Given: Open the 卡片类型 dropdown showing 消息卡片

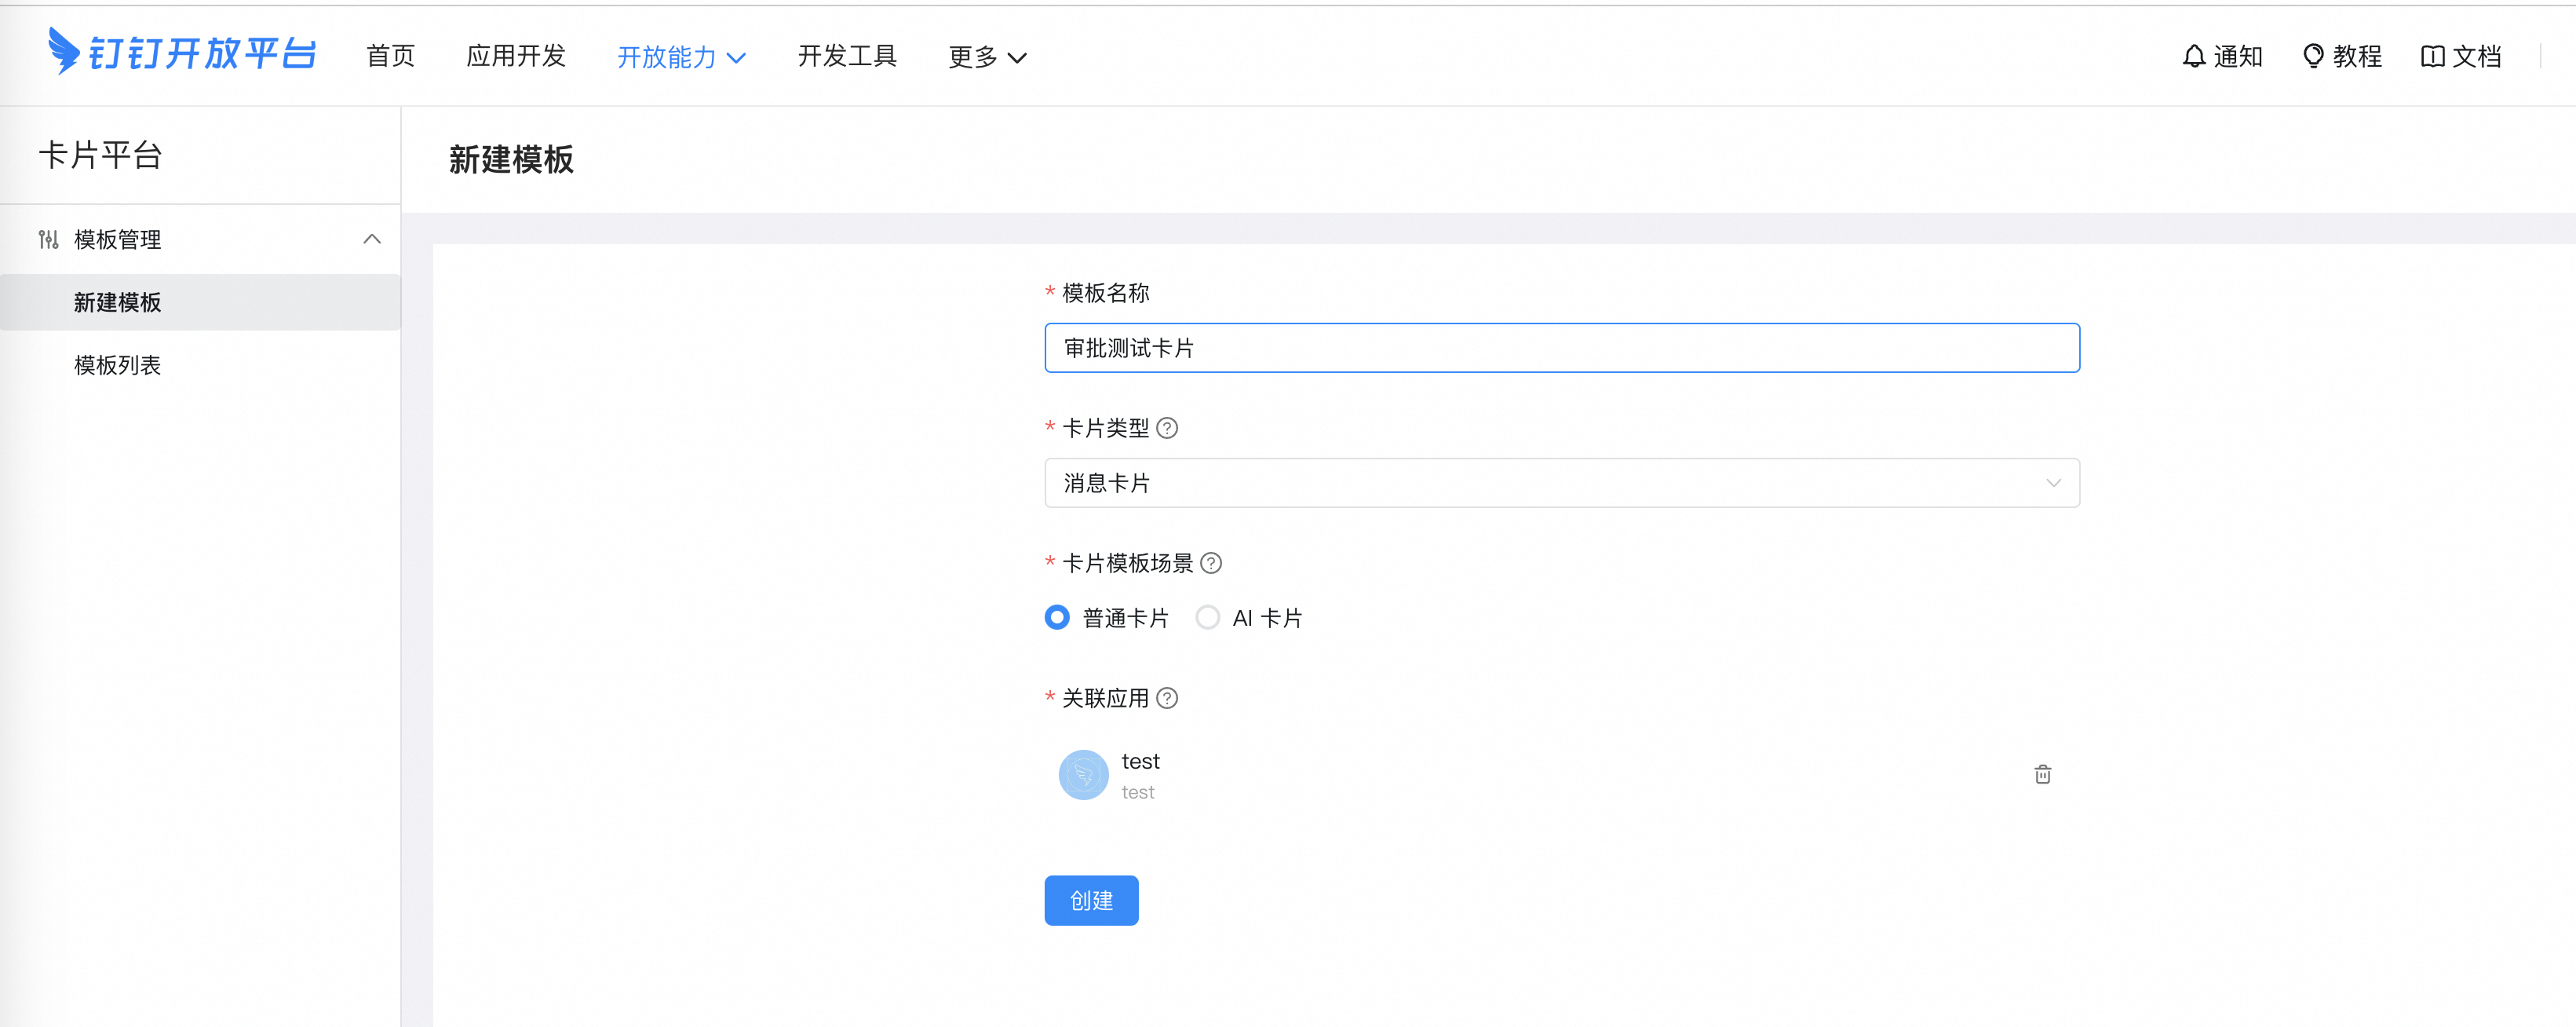Looking at the screenshot, I should [x=1561, y=483].
